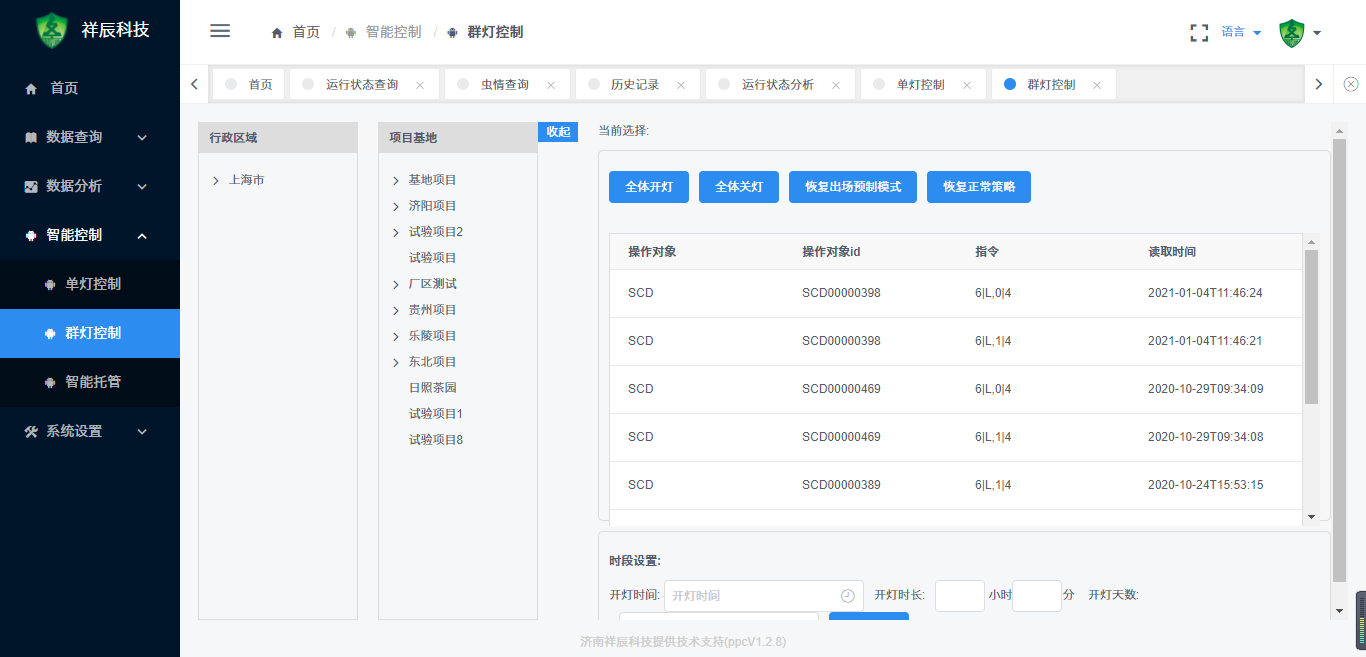Click the hamburger menu collapse icon
The height and width of the screenshot is (657, 1366).
point(220,31)
